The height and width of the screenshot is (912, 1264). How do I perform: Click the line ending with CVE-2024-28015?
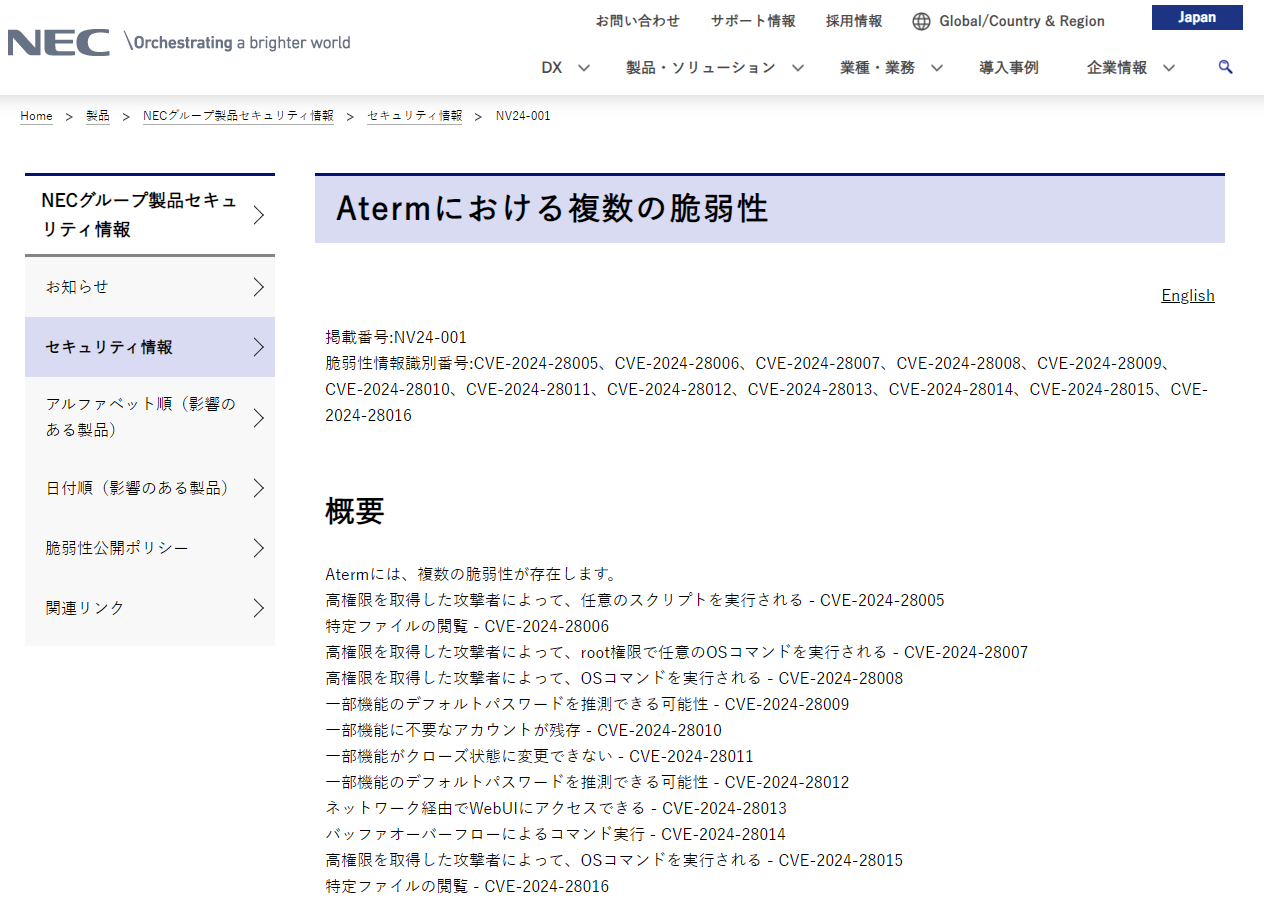(x=614, y=860)
